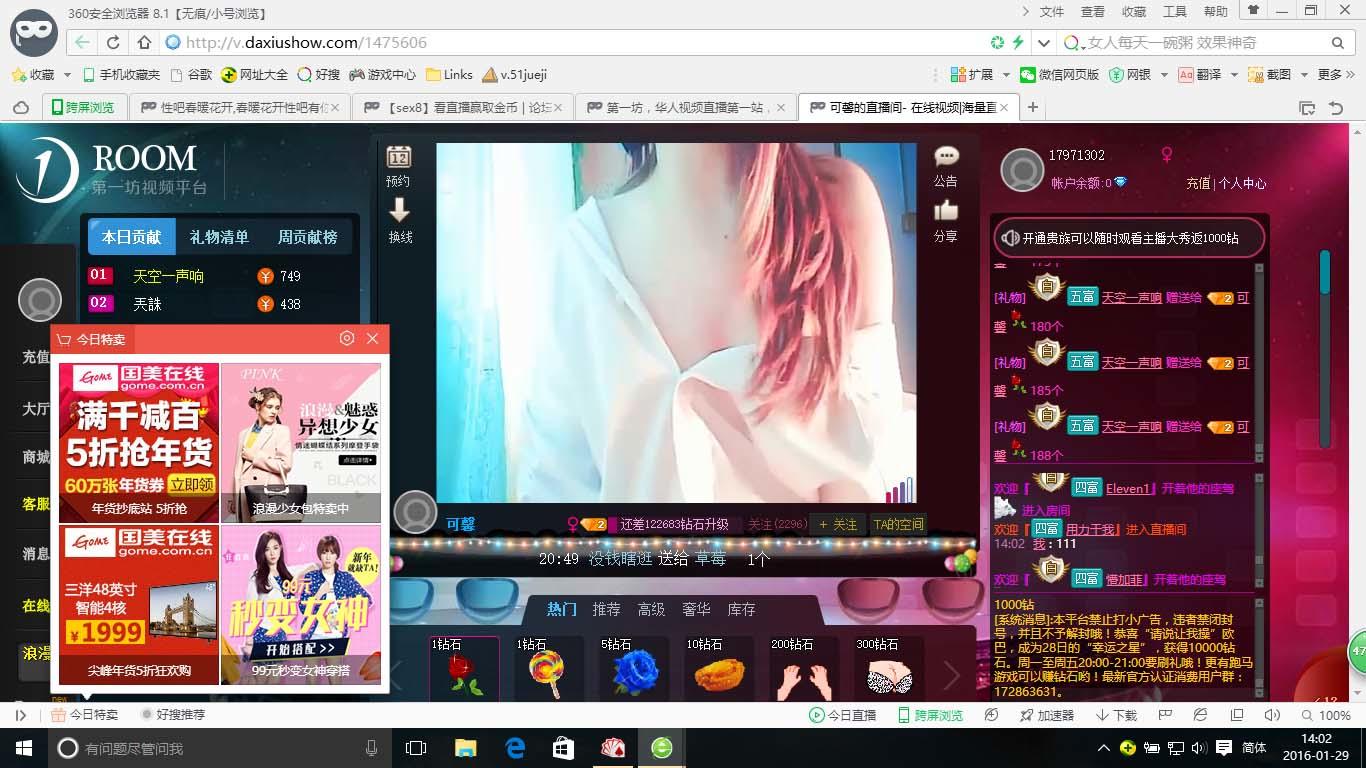1366x768 pixels.
Task: Click the 换线 switch-line arrow icon
Action: pos(399,210)
